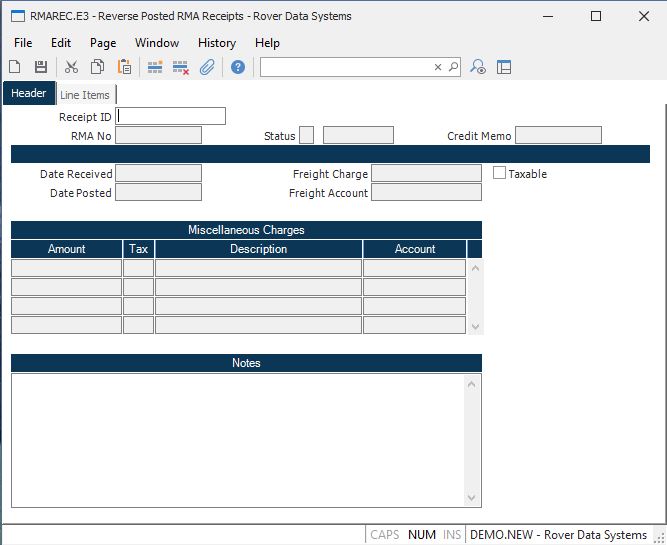Click the Copy icon in toolbar

[98, 67]
